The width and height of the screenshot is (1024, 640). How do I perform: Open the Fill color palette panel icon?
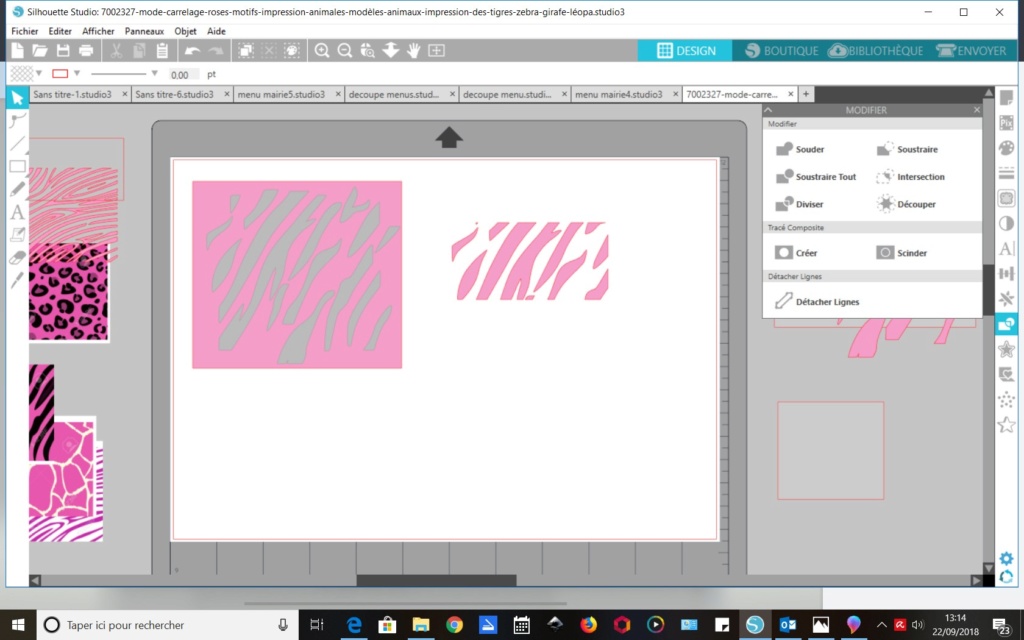(x=1006, y=148)
